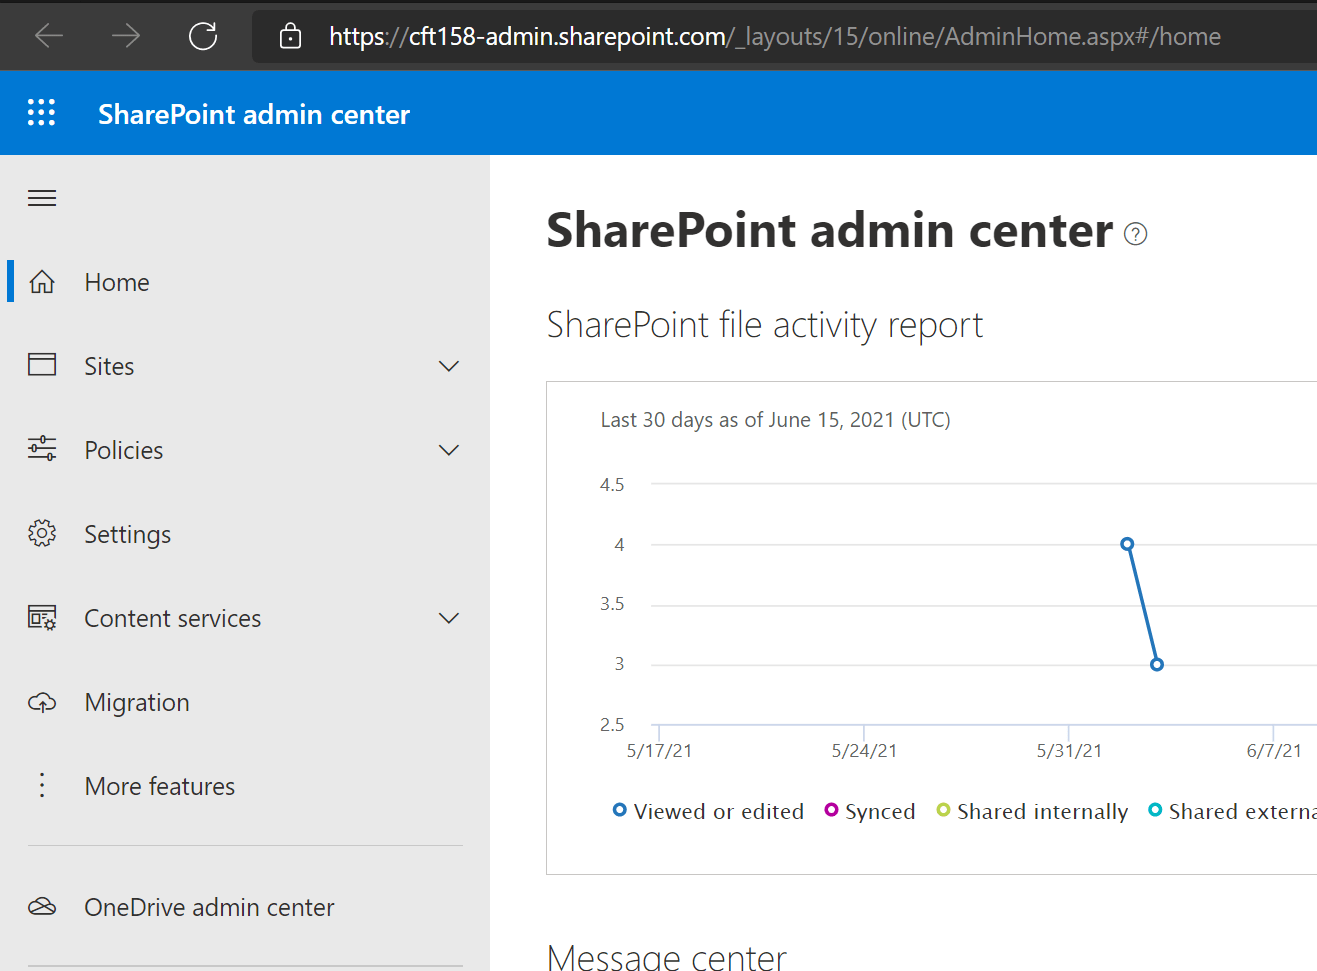Select the Migration cloud icon
This screenshot has height=971, width=1317.
41,701
